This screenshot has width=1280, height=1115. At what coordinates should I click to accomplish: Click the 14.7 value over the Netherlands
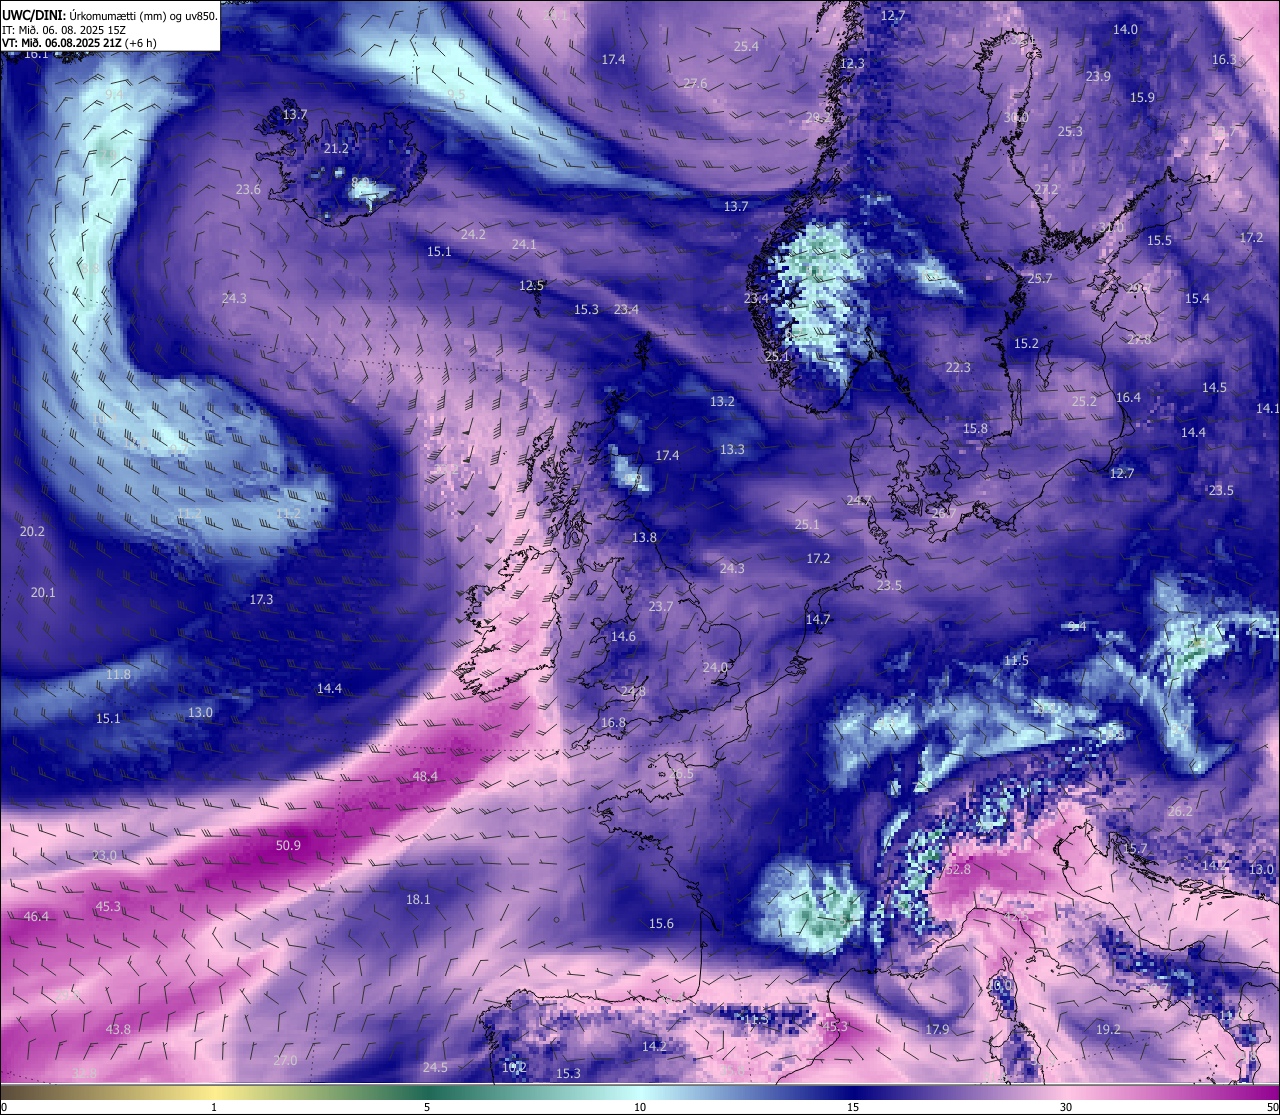[x=818, y=619]
